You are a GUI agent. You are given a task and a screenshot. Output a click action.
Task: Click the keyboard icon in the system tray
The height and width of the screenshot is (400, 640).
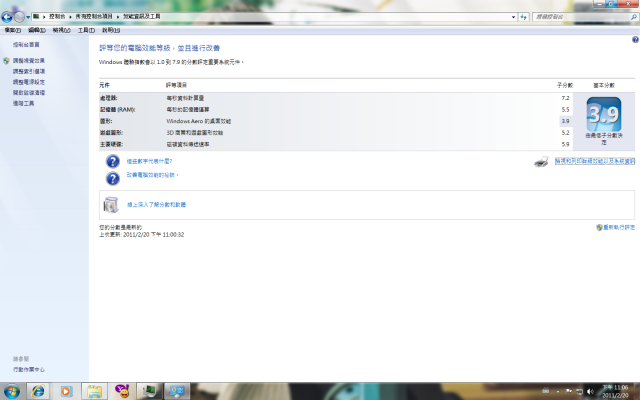546,391
